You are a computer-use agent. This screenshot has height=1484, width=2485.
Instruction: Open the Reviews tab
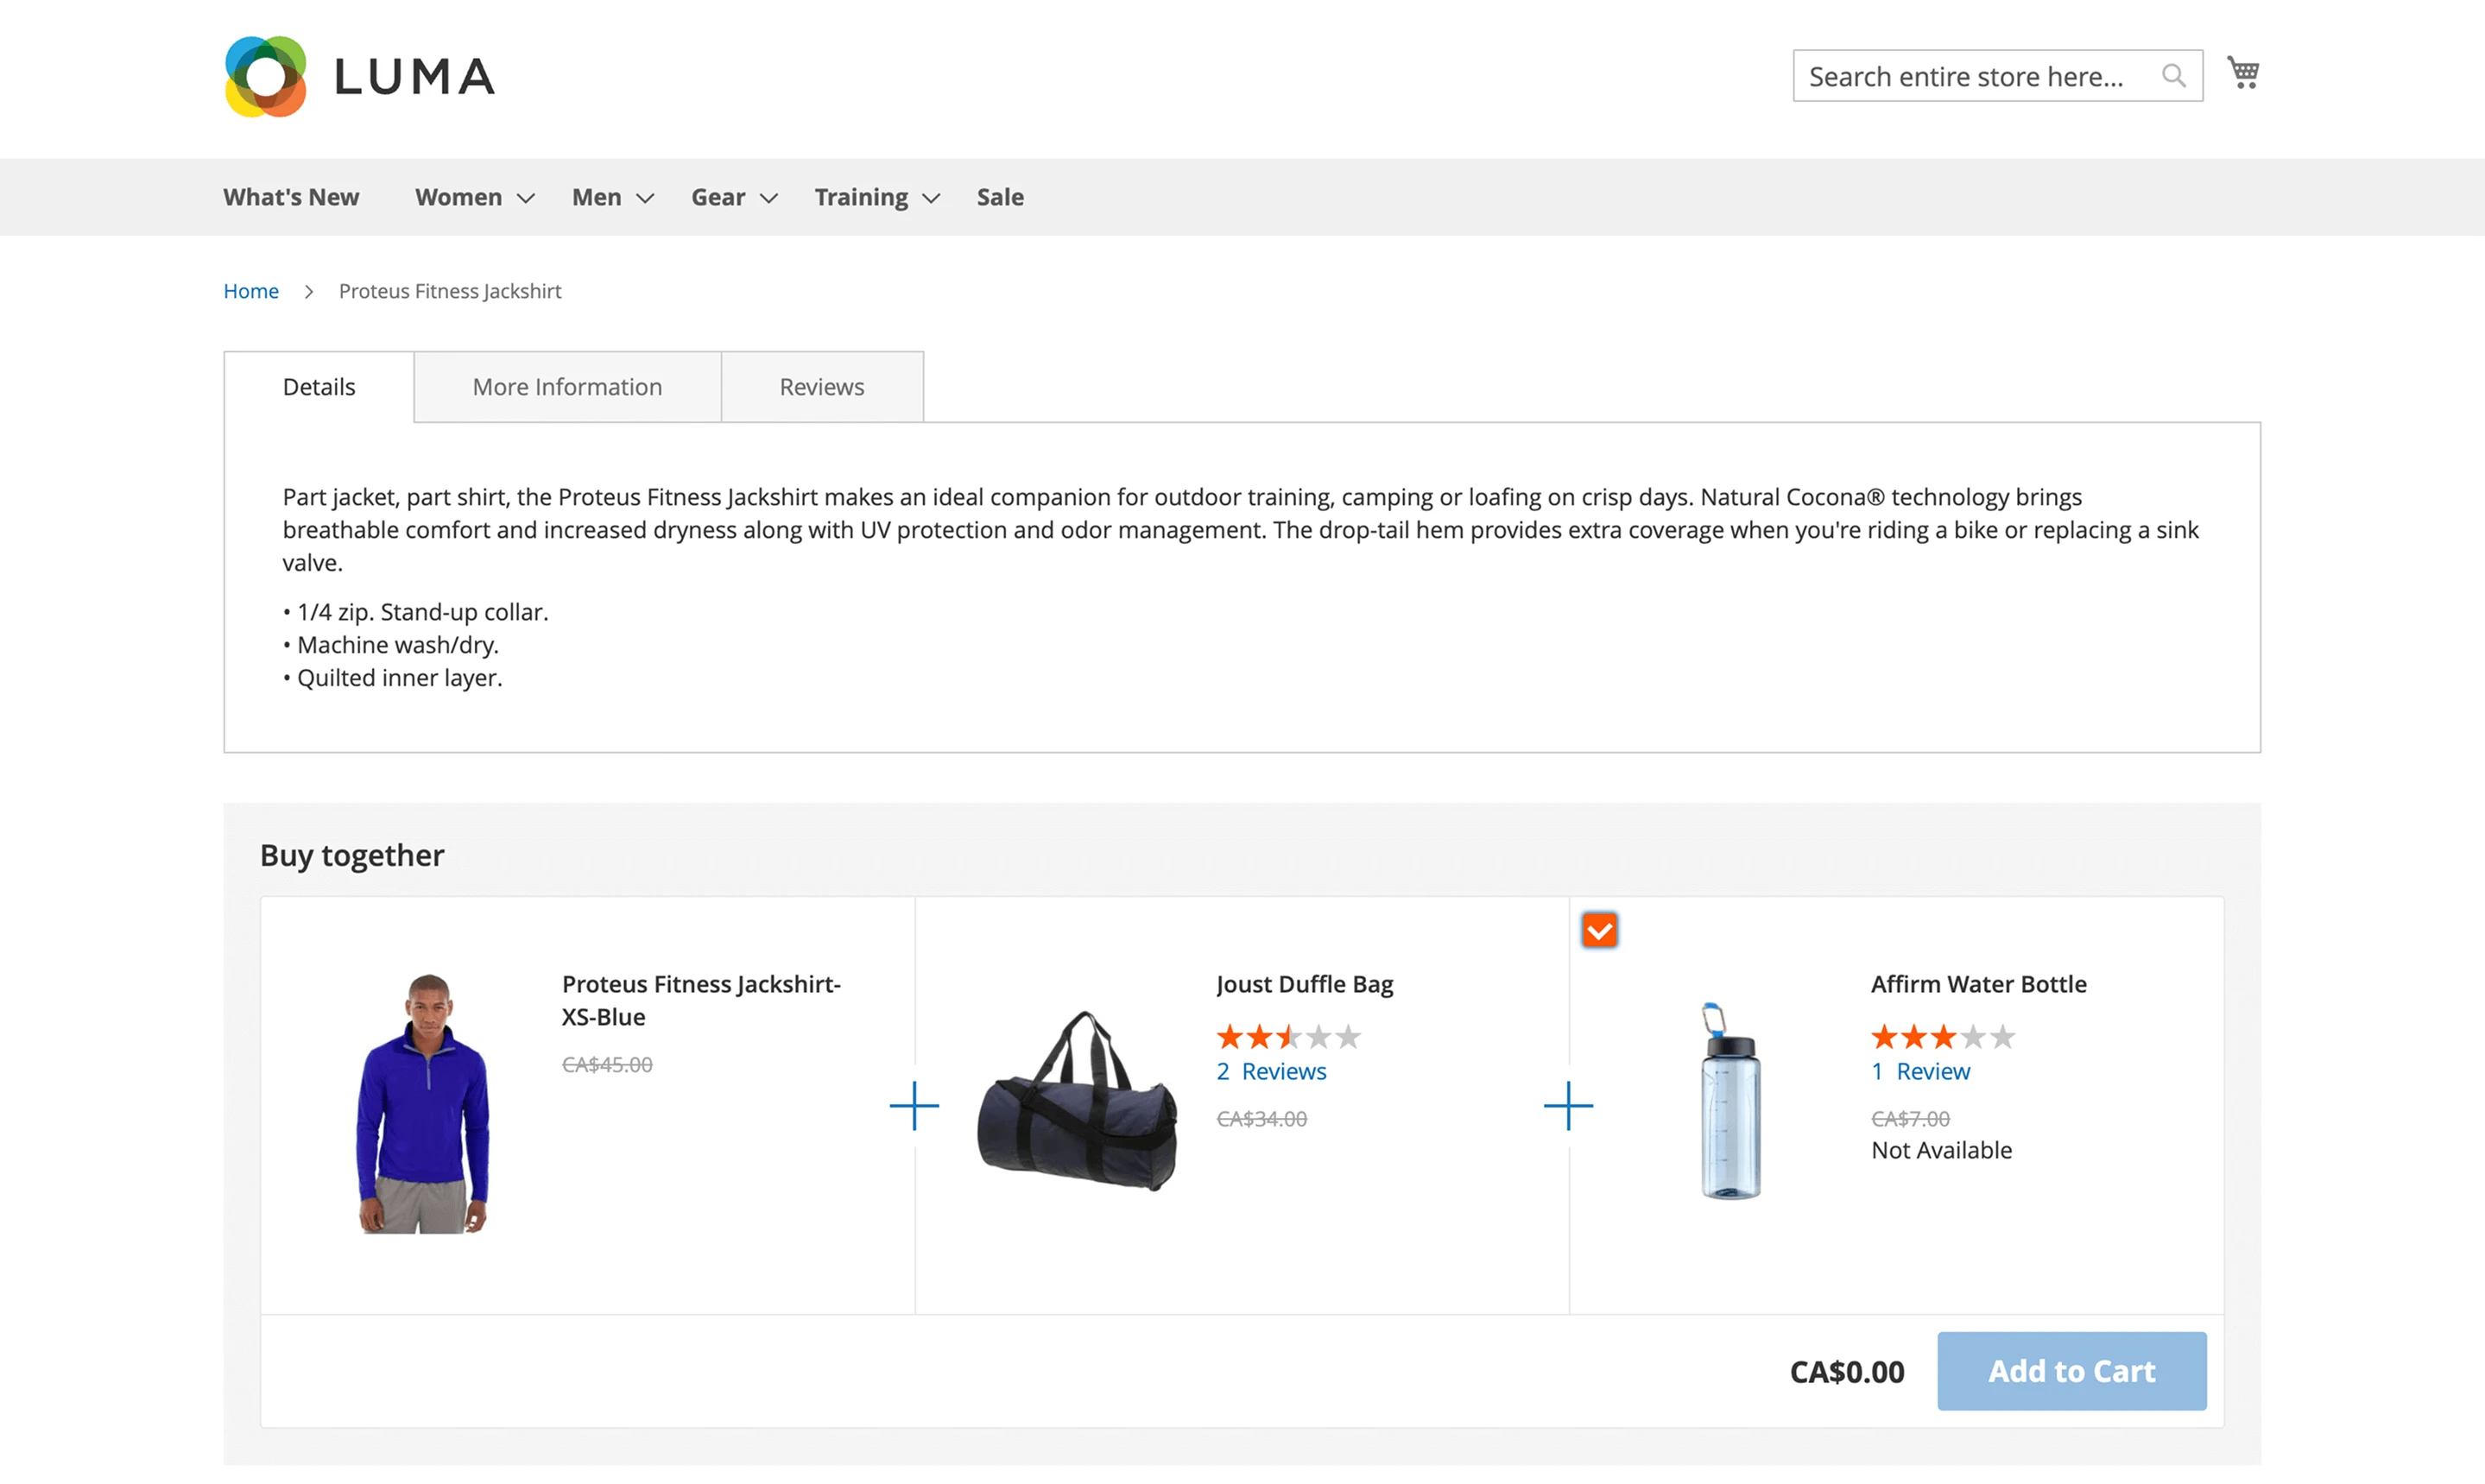point(820,386)
